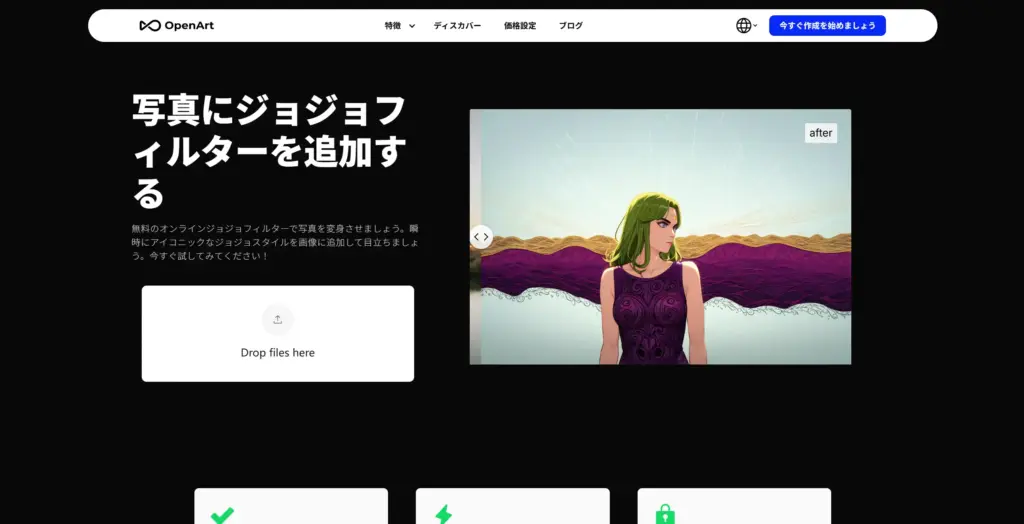
Task: Click the description paragraph starting 無料のオンライン
Action: [275, 242]
